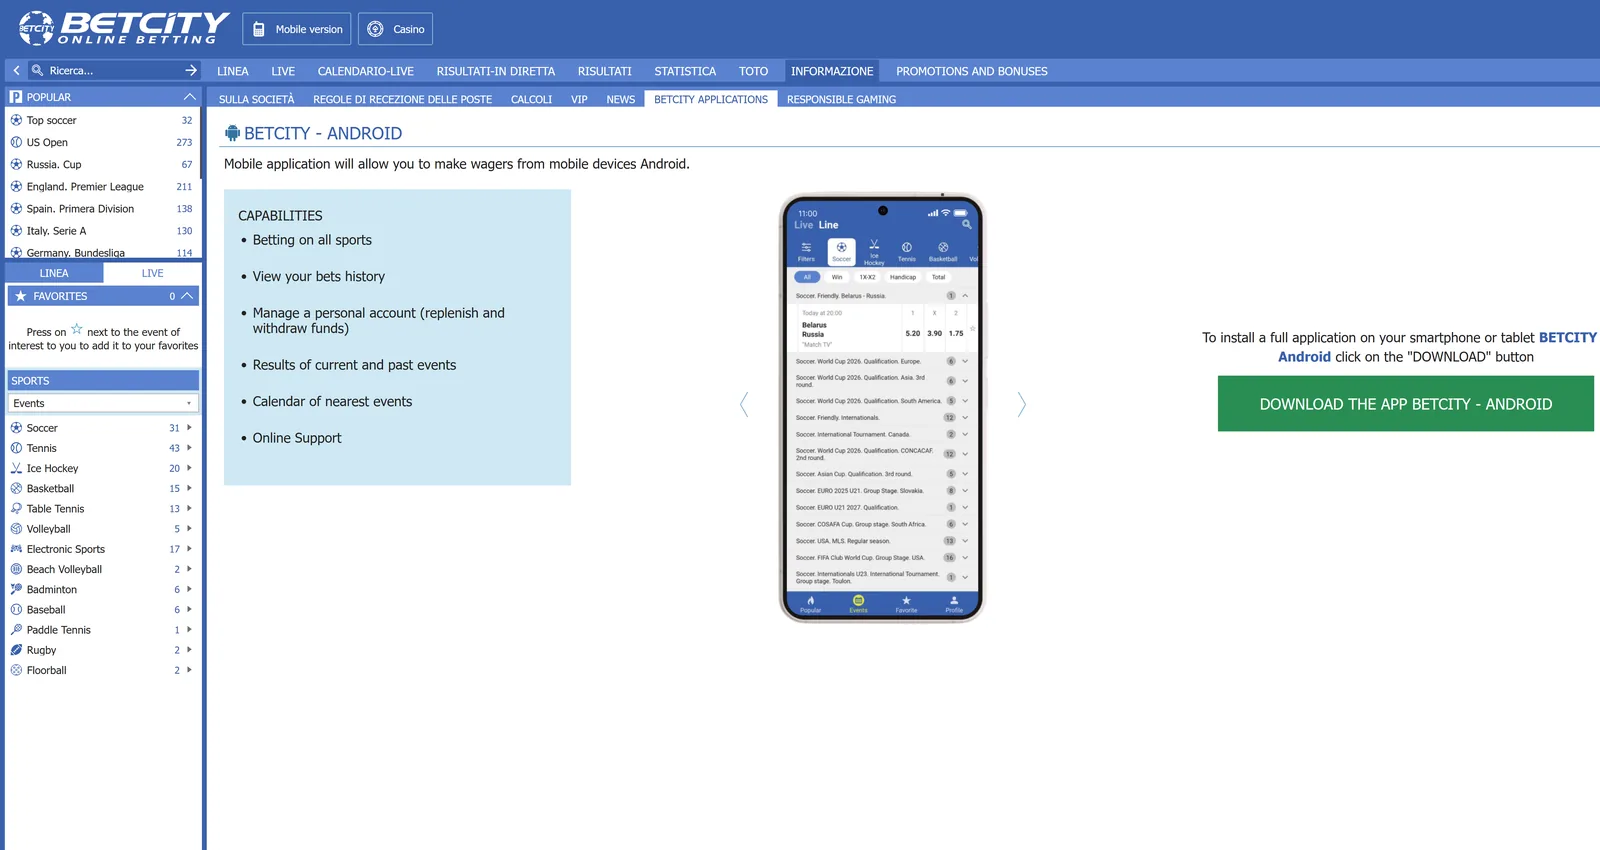Image resolution: width=1600 pixels, height=850 pixels.
Task: Open PROMOTIONS AND BONUSES menu
Action: (x=972, y=71)
